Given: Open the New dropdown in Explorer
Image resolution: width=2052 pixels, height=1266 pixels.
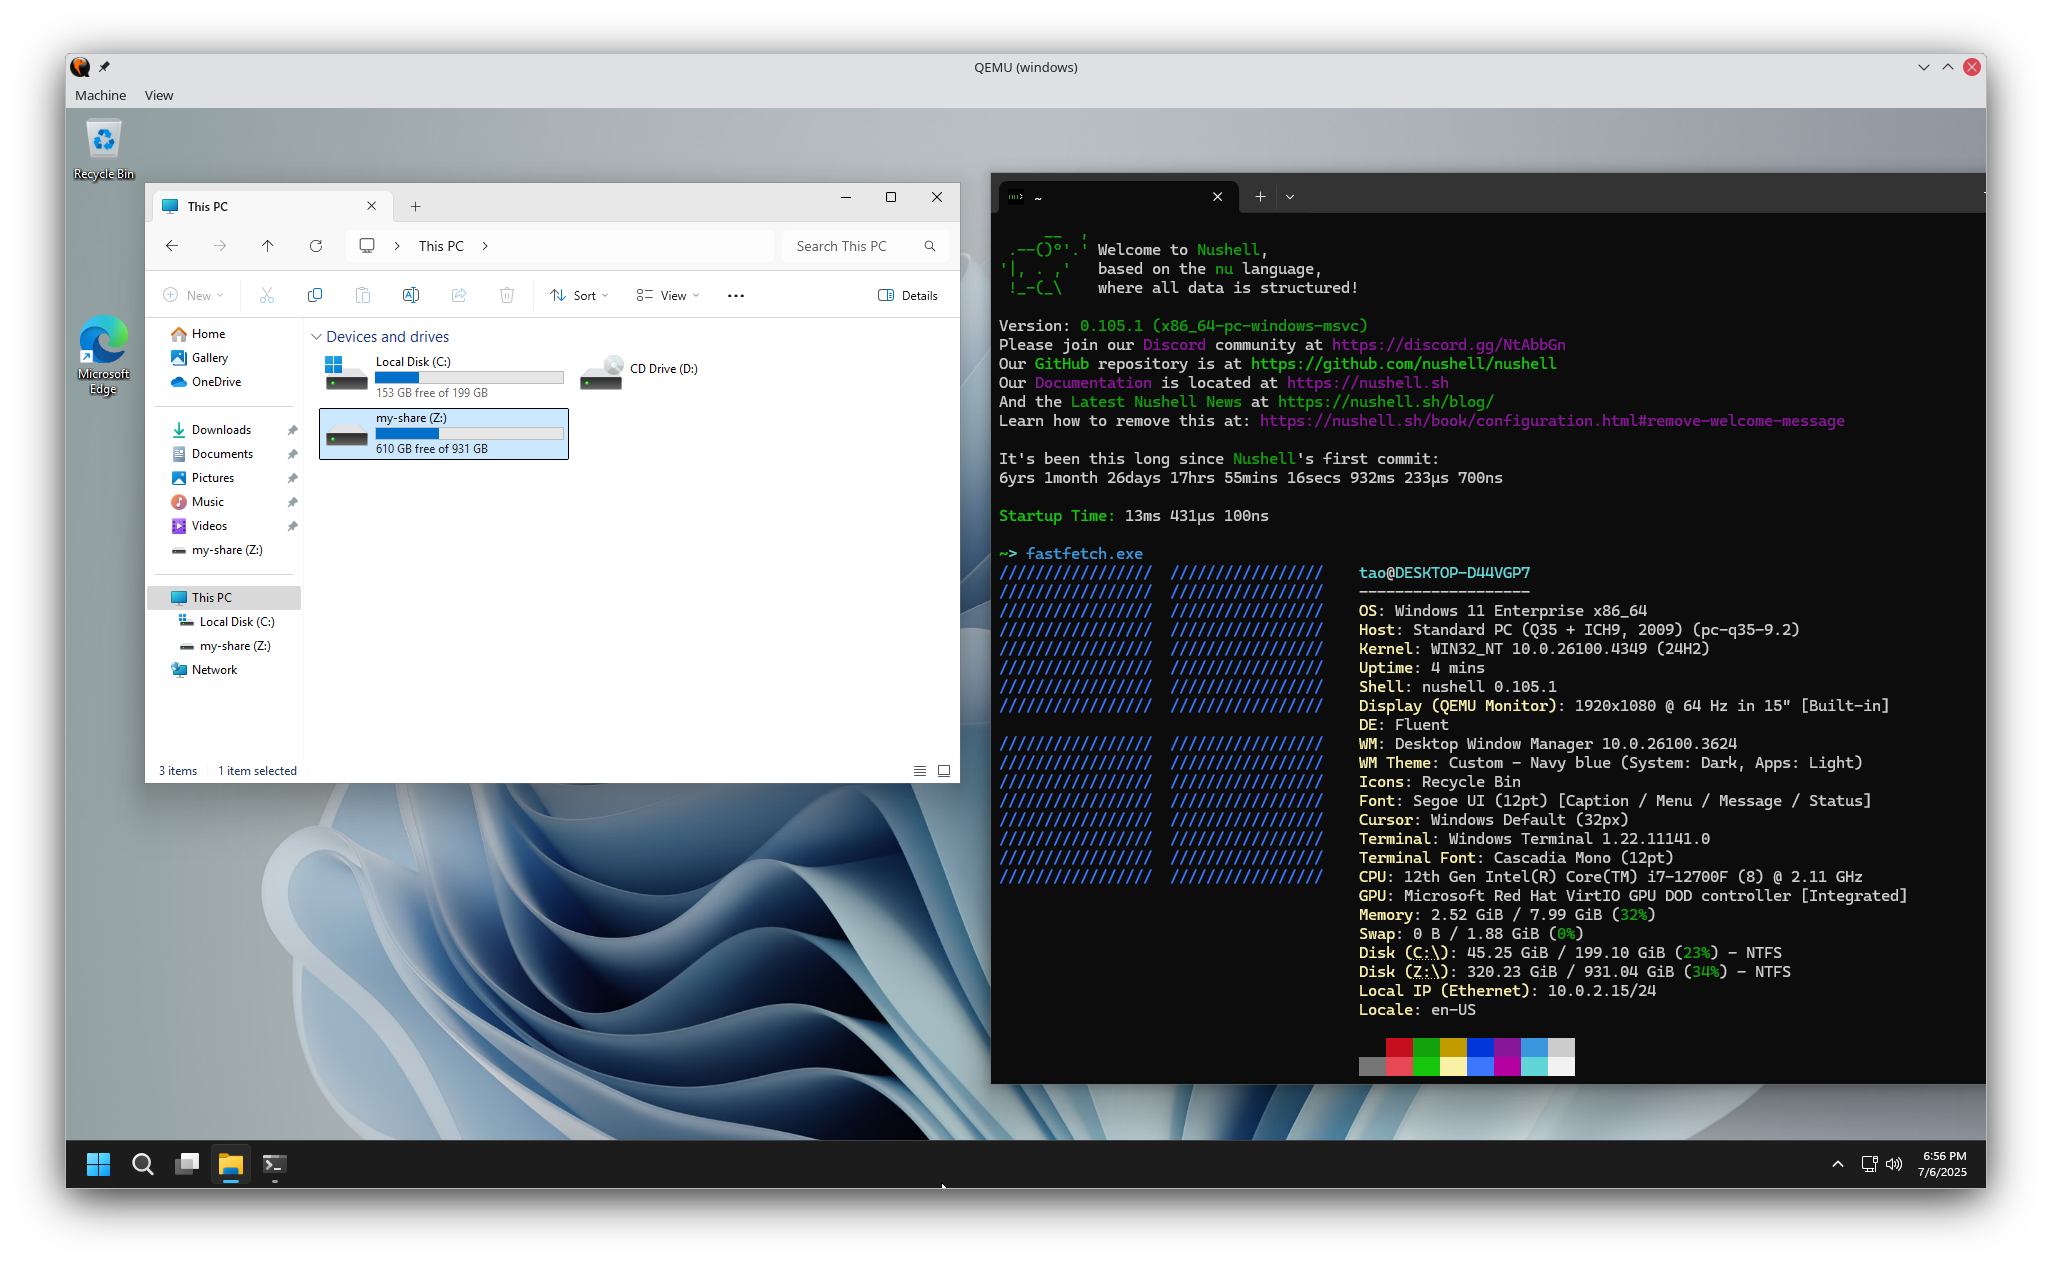Looking at the screenshot, I should click(194, 295).
